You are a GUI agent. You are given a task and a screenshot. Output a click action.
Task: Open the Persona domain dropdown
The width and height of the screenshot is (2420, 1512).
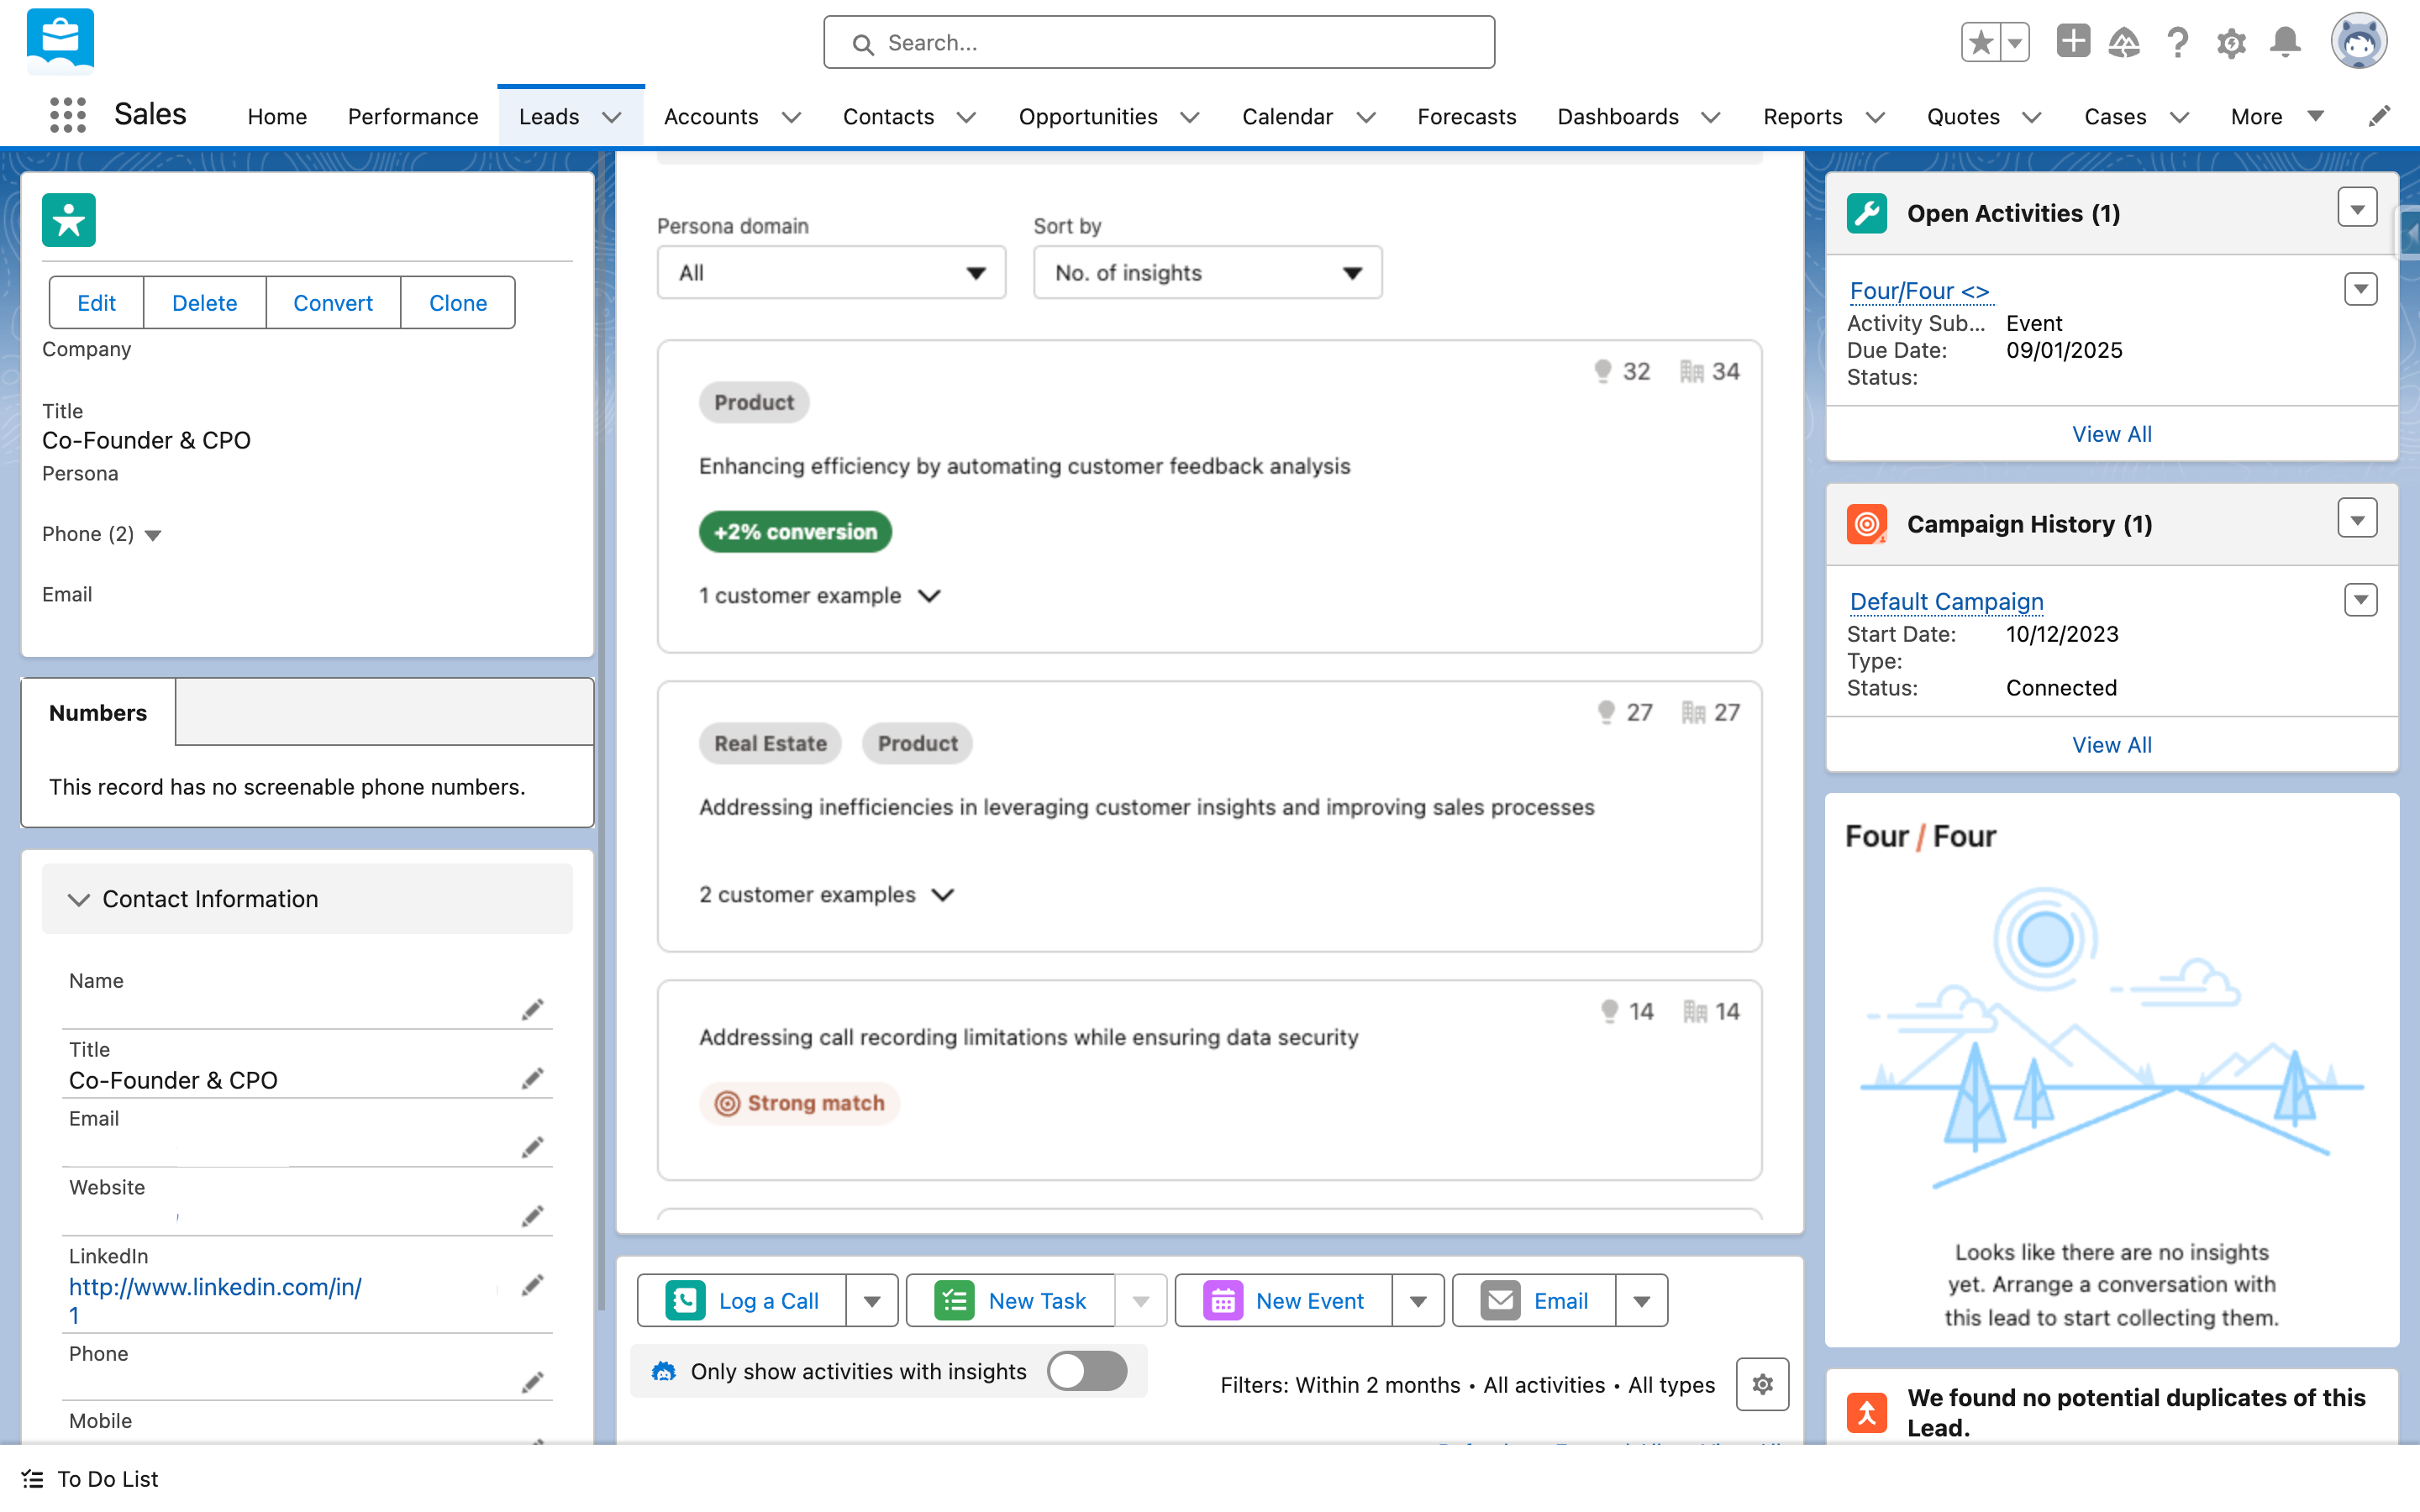(831, 272)
